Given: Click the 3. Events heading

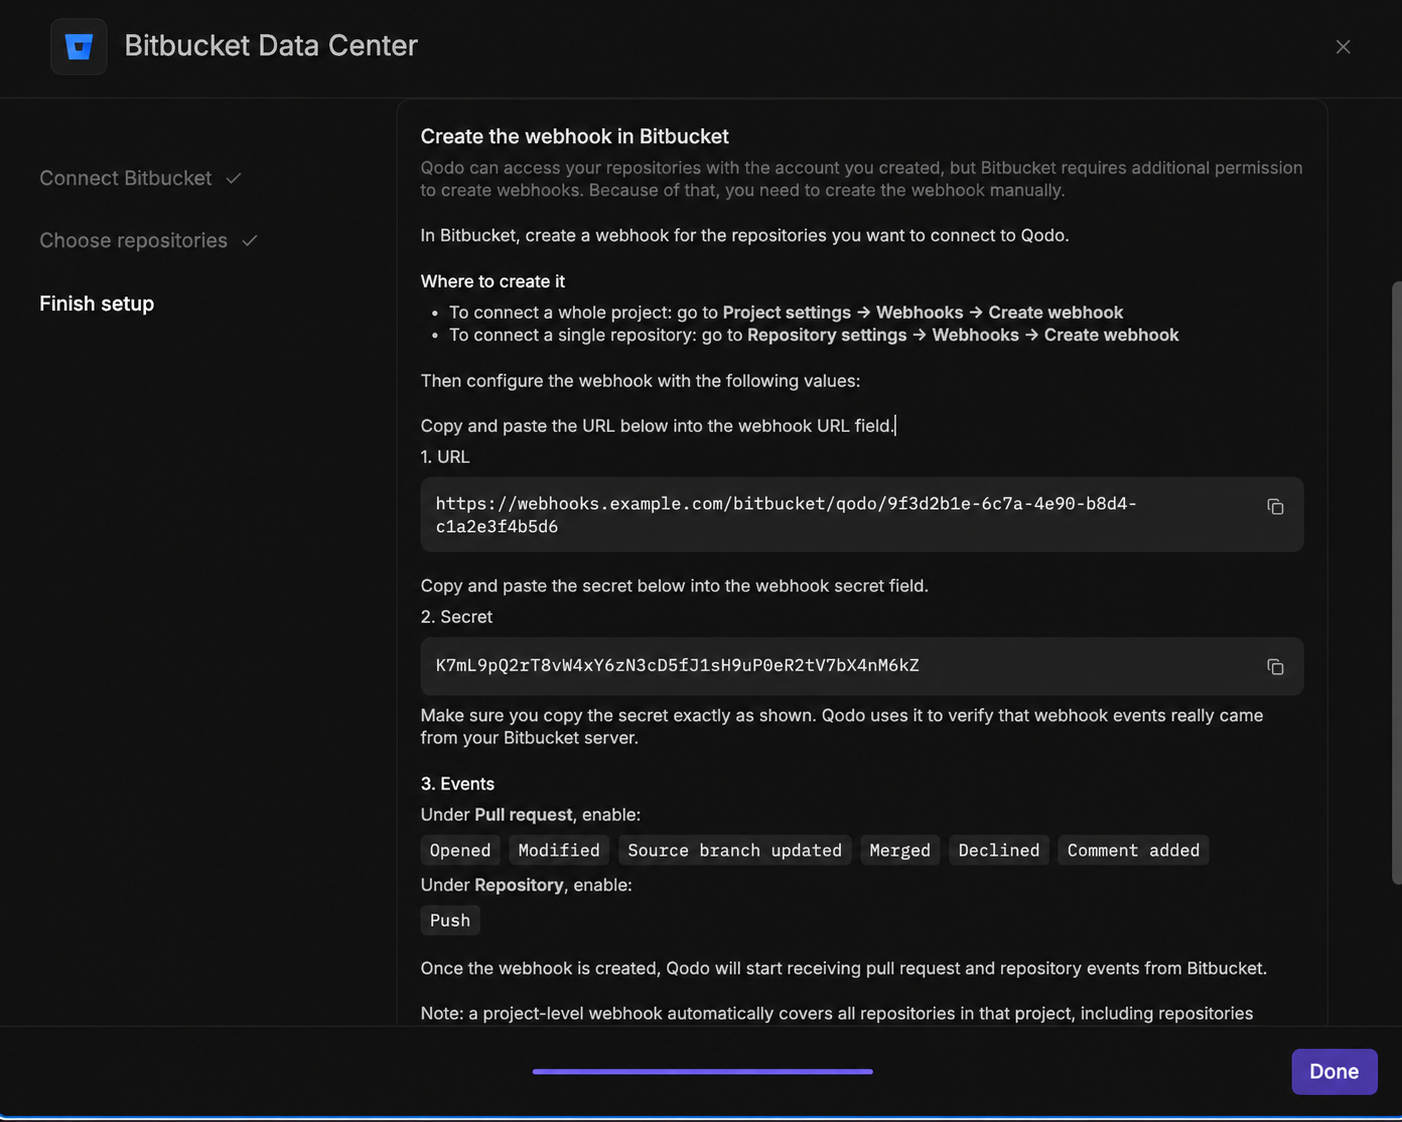Looking at the screenshot, I should [x=458, y=784].
